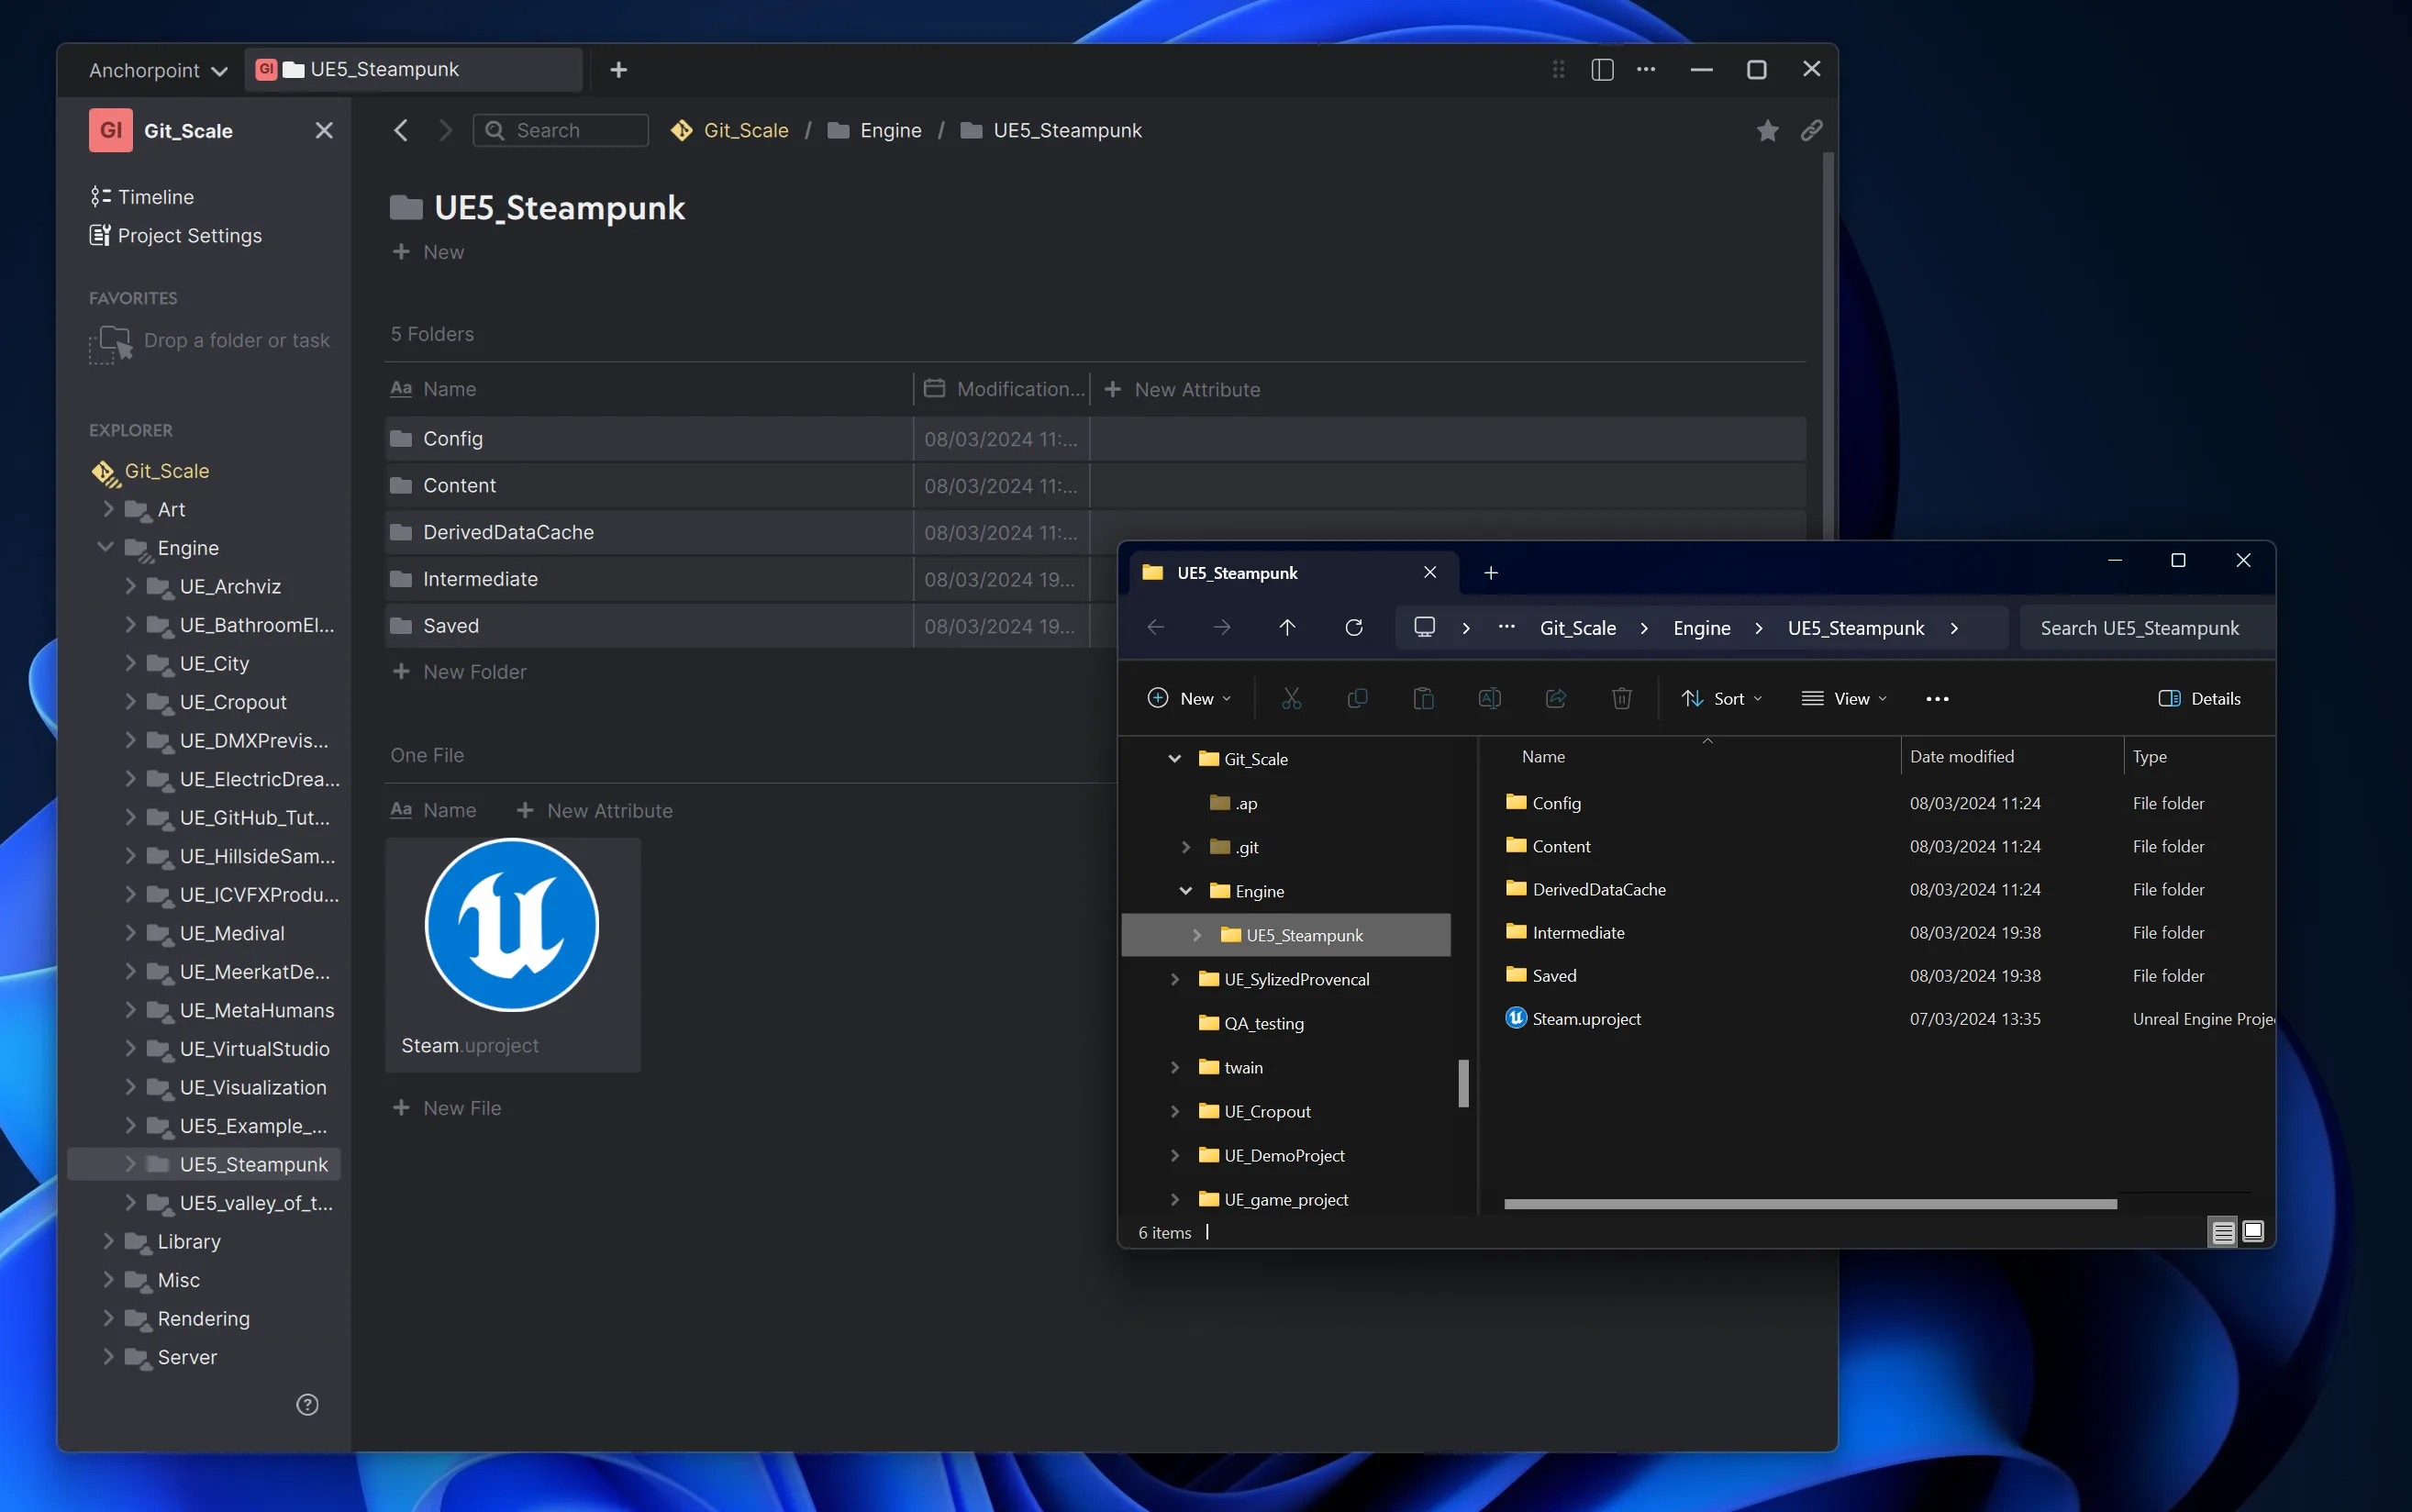Open the Steam.uproject file thumbnail
2412x1512 pixels.
512,925
